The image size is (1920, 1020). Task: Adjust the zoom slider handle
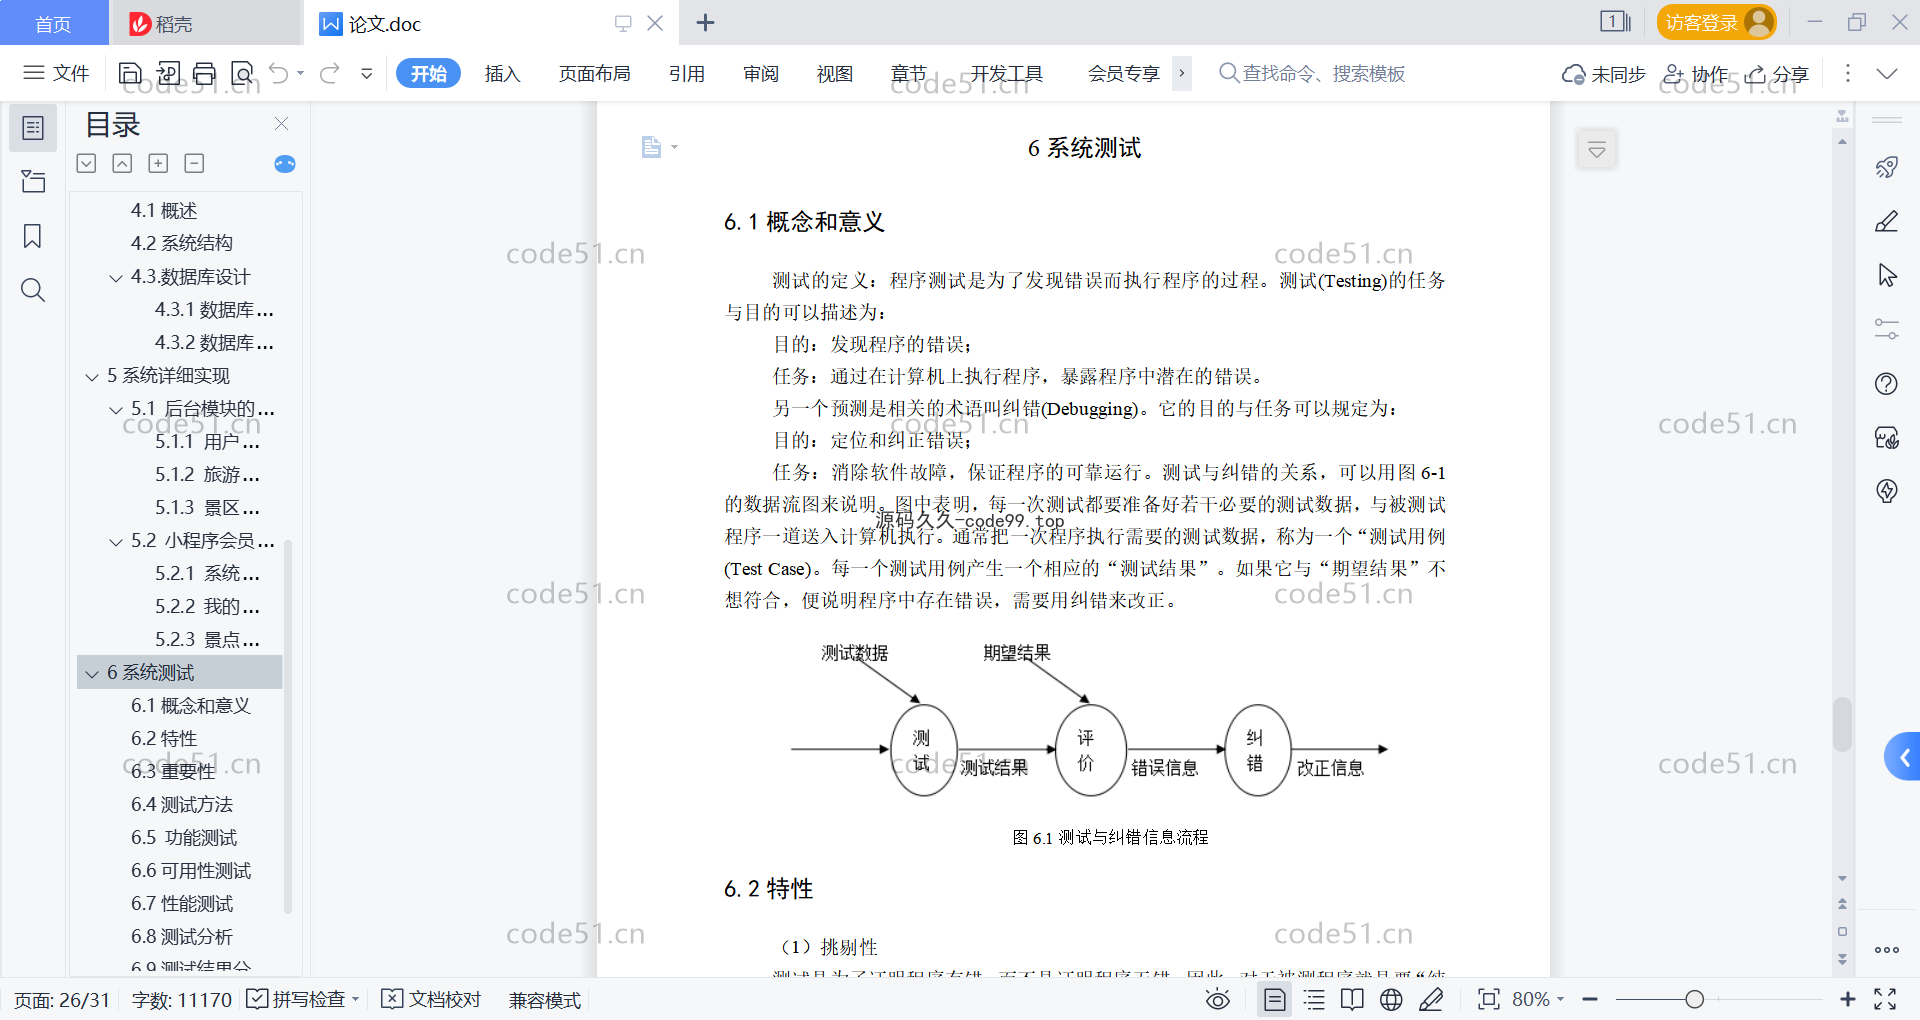point(1694,999)
